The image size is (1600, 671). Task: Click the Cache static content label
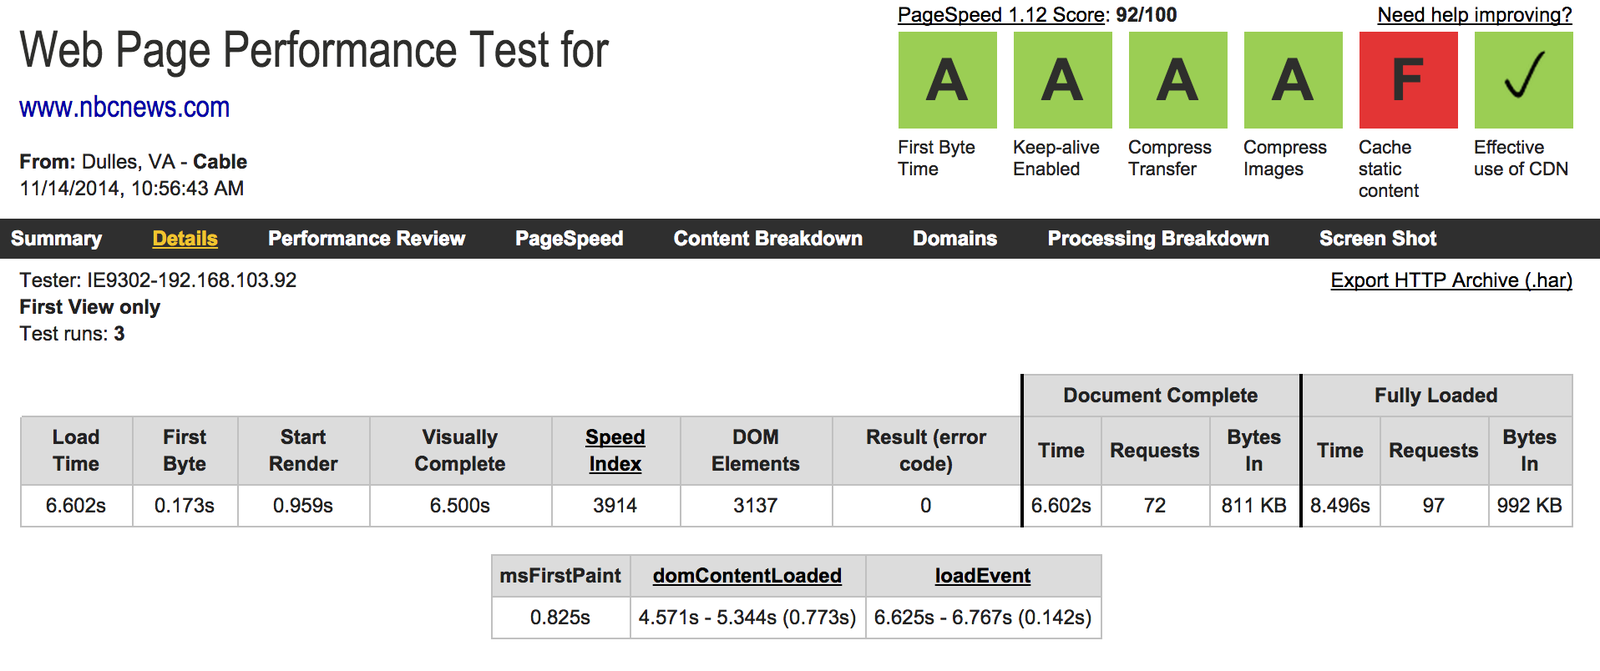click(x=1389, y=169)
